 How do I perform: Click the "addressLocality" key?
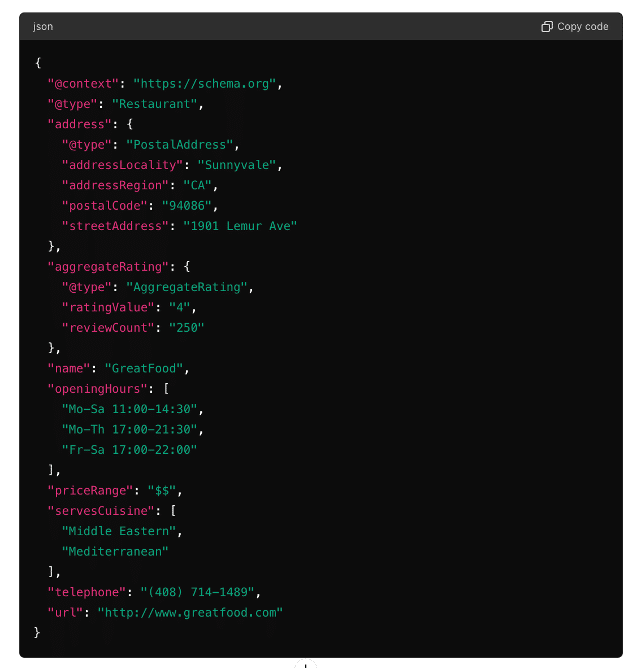pos(123,165)
